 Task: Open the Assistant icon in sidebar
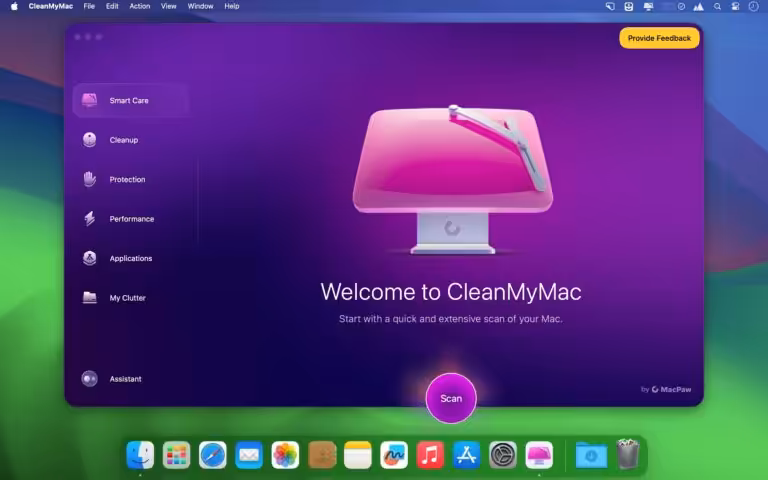click(89, 379)
